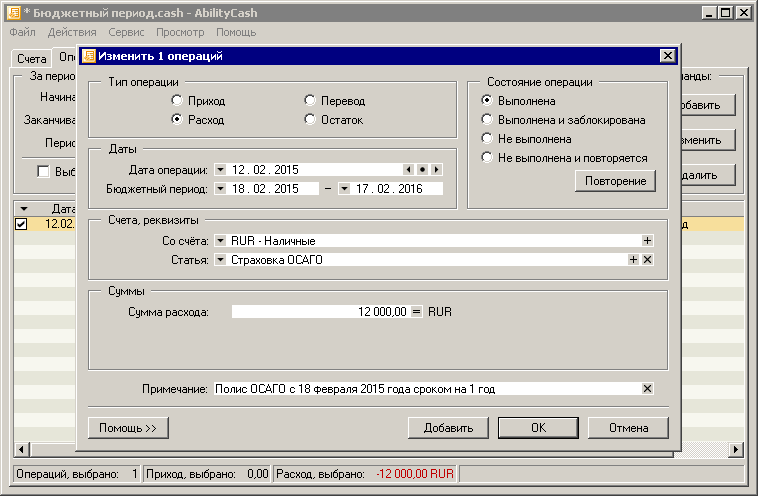The width and height of the screenshot is (758, 496).
Task: Click previous day arrow for operation date
Action: [x=408, y=170]
